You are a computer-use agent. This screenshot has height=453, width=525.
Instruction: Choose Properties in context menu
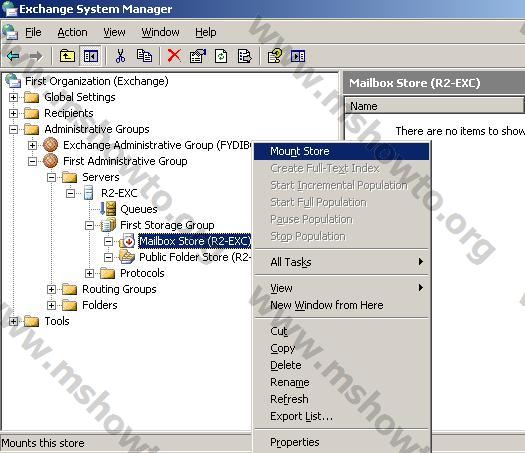tap(341, 442)
